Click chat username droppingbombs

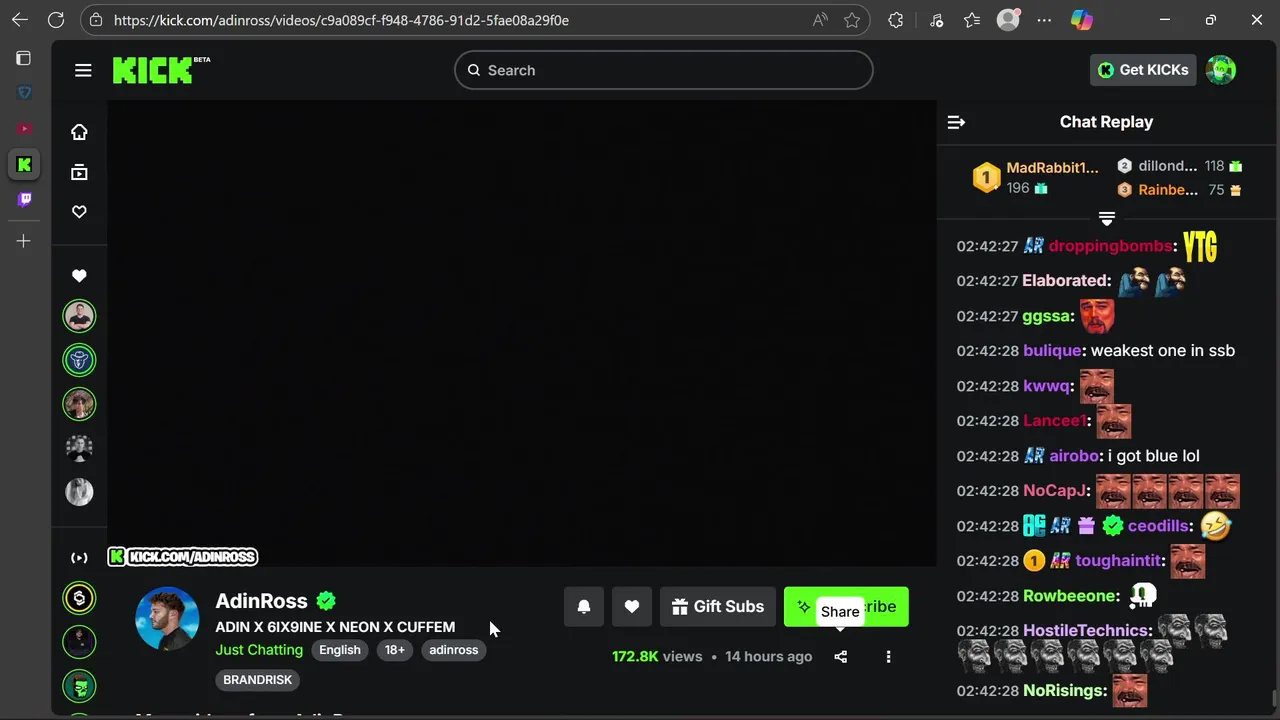click(1110, 246)
